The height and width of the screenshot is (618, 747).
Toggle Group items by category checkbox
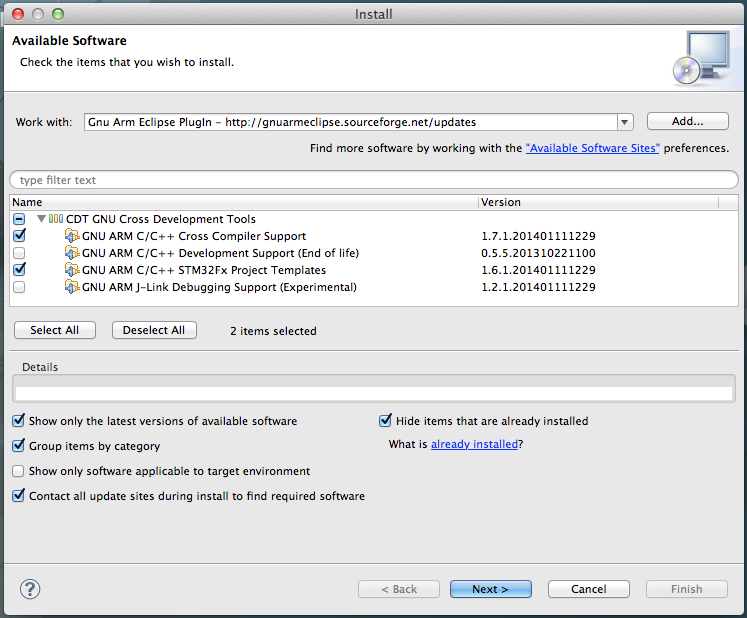click(x=18, y=446)
